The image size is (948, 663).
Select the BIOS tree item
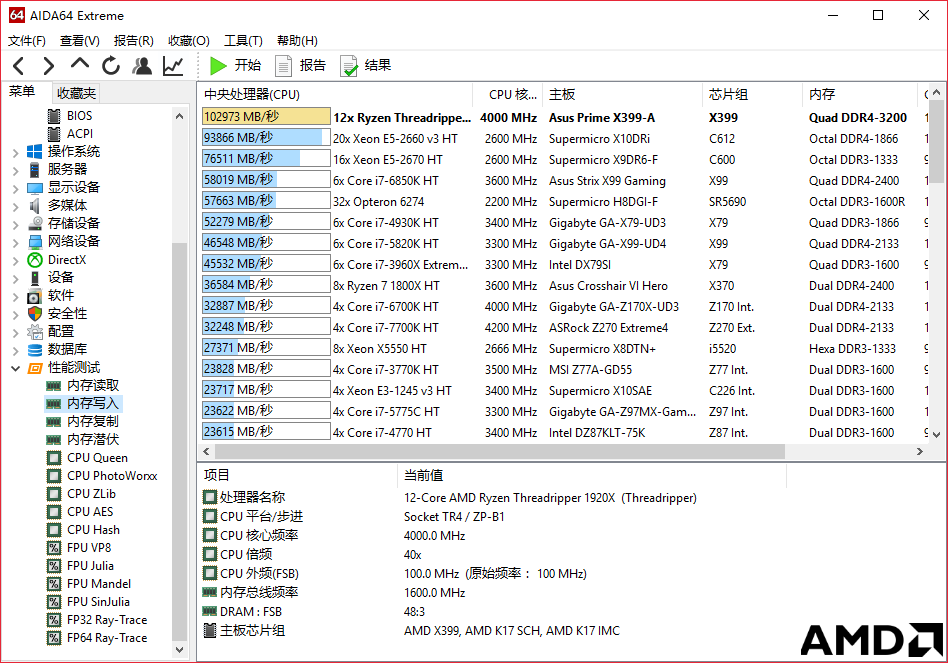(79, 115)
